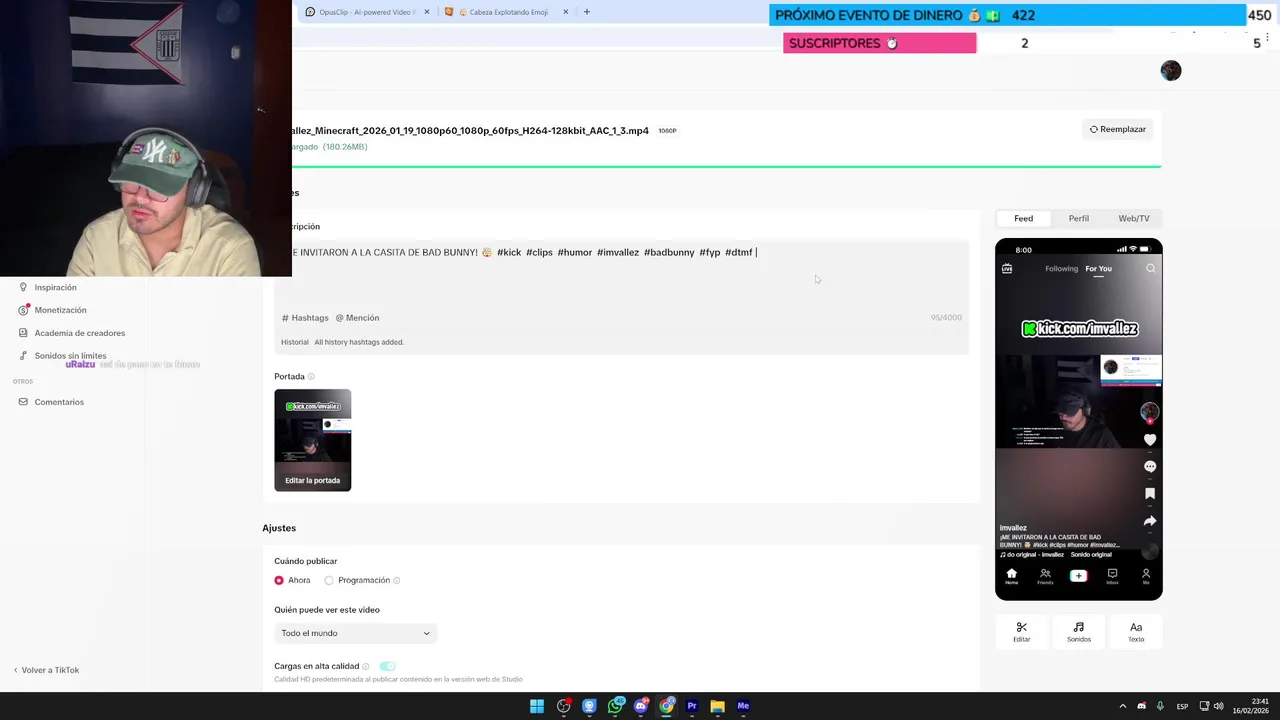Click the ESP language indicator
This screenshot has width=1280, height=720.
pyautogui.click(x=1182, y=706)
